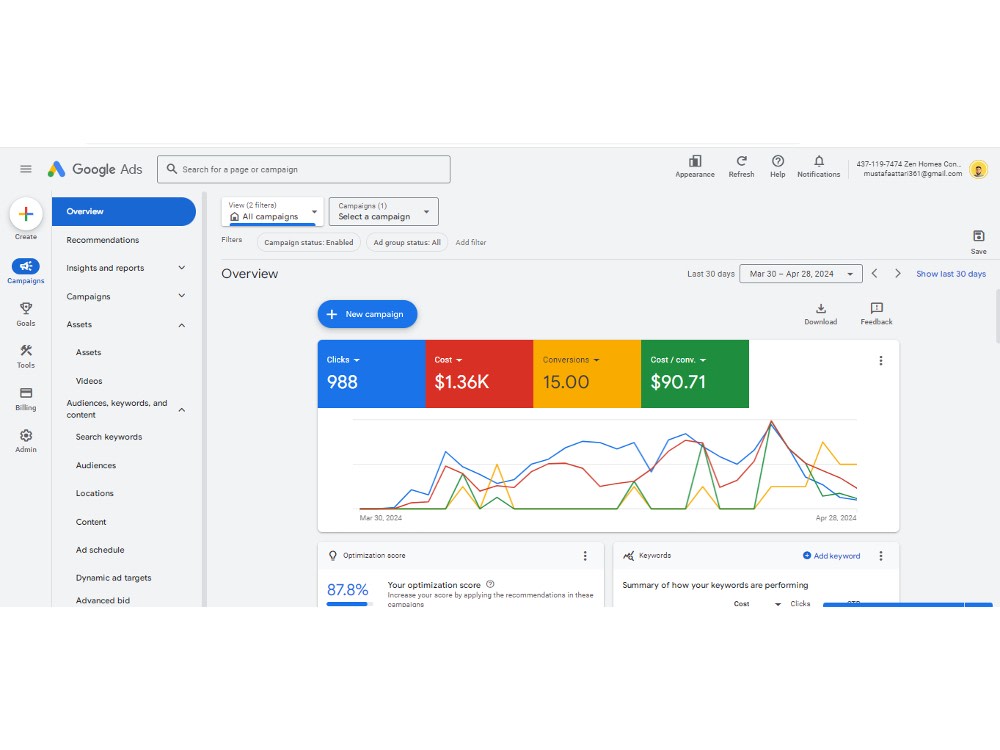Click the Keywords card chart icon

629,556
